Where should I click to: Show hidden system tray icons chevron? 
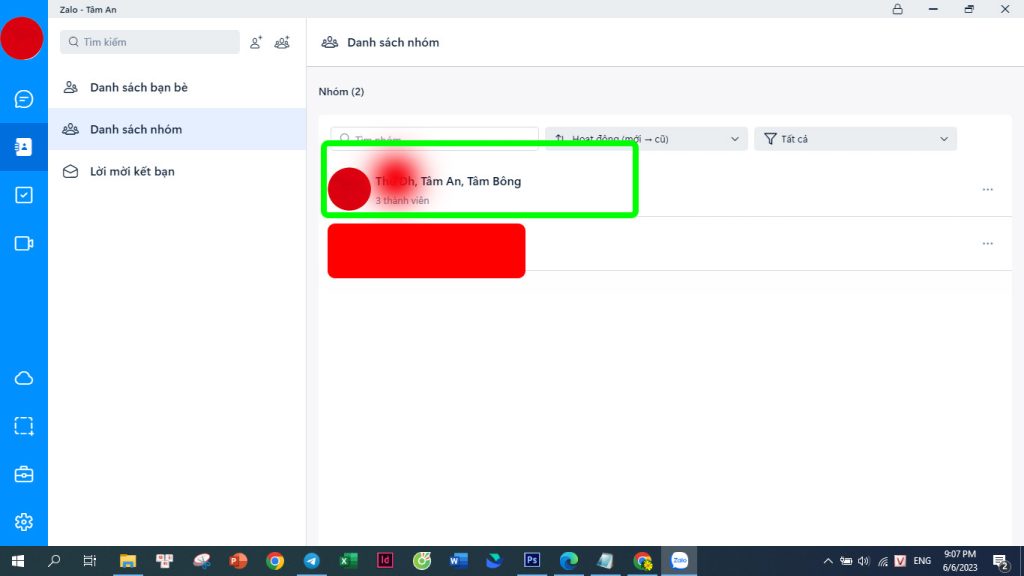[x=828, y=561]
